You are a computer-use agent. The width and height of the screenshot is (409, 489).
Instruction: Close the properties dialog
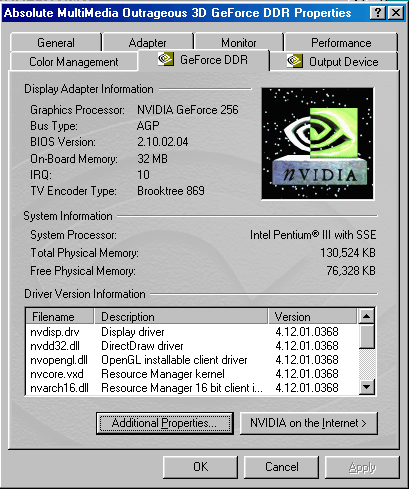(x=396, y=13)
